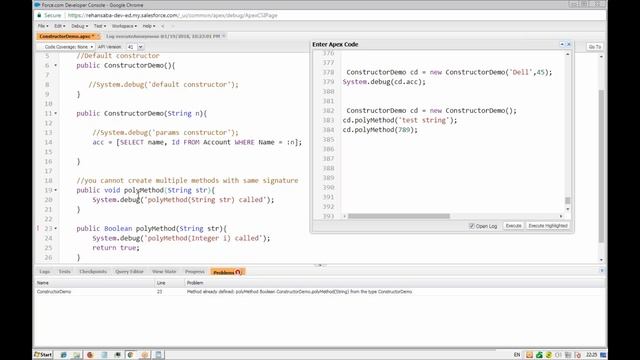Click the Apex dialog scroll down arrow
This screenshot has height=360, width=640.
[567, 209]
